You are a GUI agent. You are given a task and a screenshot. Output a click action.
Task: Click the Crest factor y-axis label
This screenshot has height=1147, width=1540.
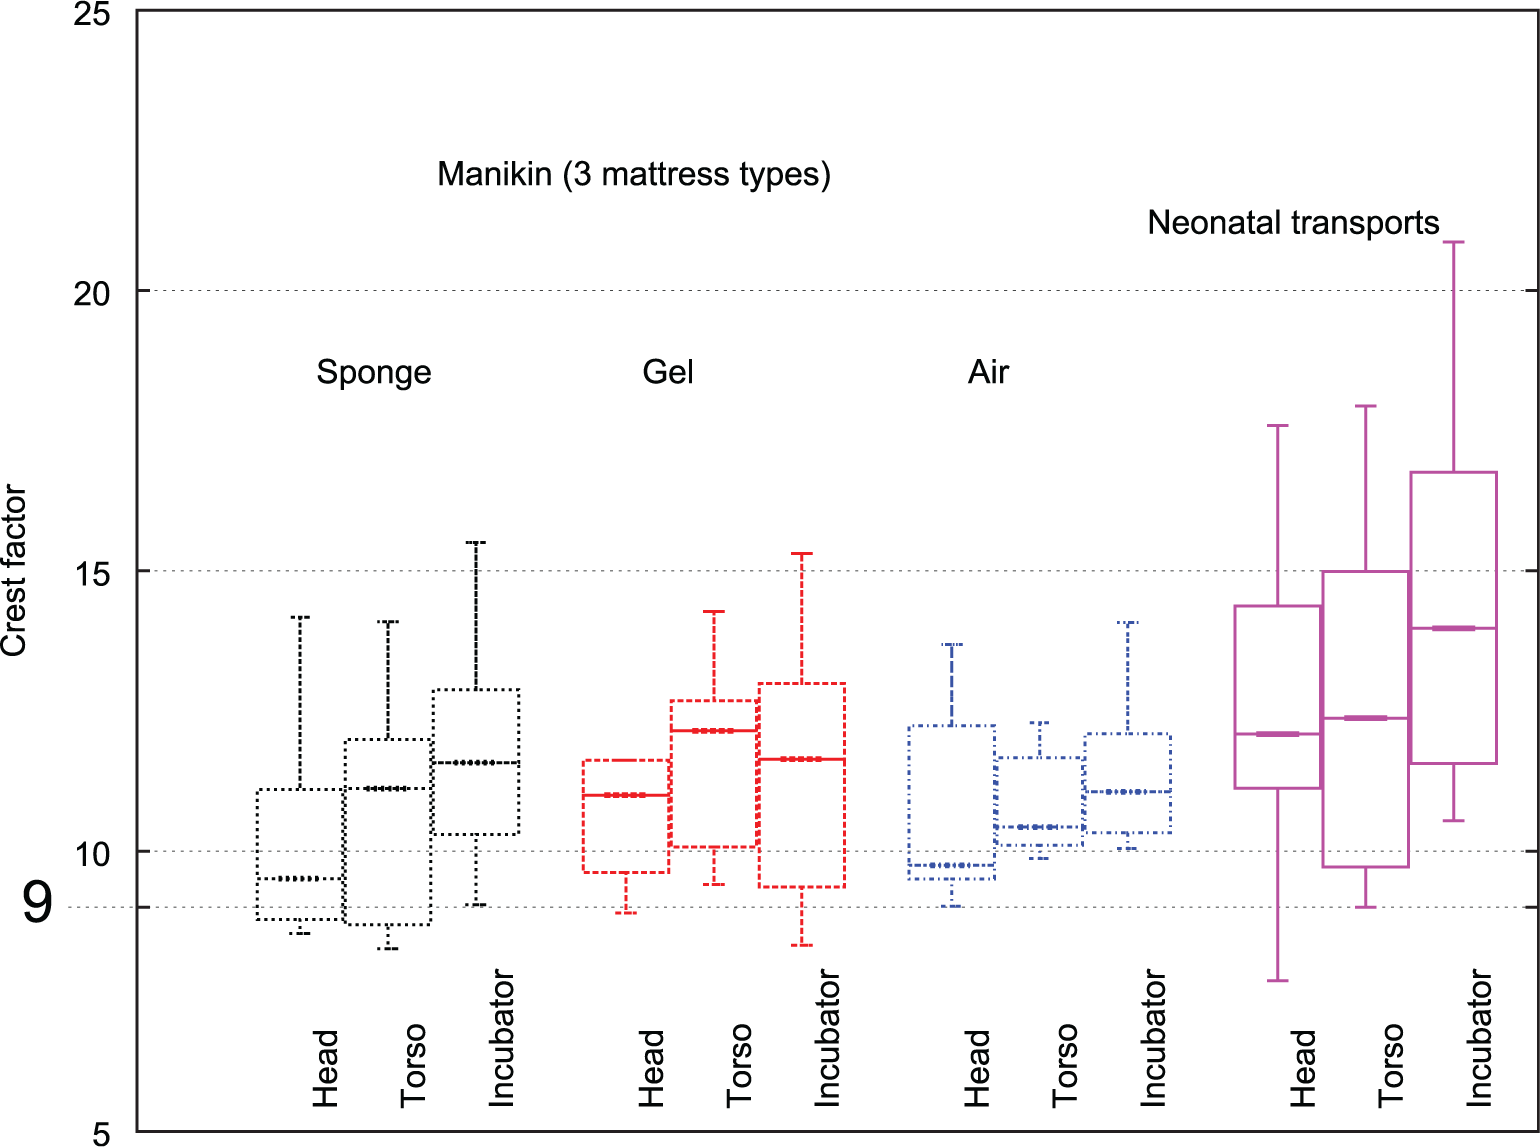[15, 570]
